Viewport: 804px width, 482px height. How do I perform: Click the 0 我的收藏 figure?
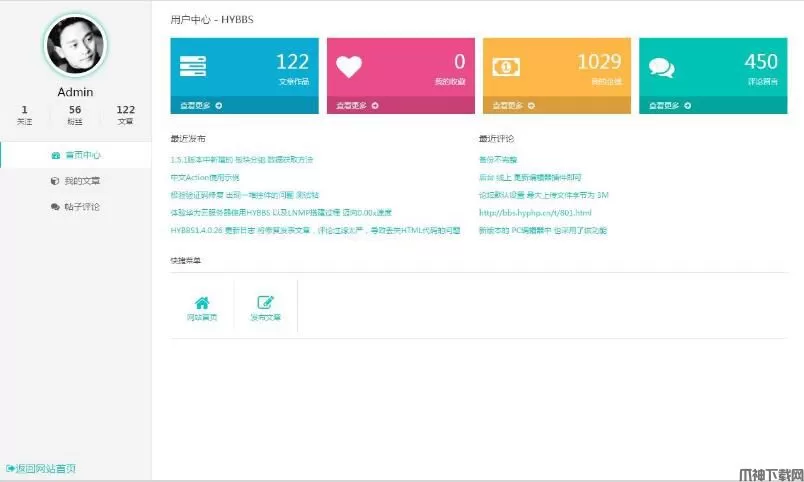pos(459,62)
